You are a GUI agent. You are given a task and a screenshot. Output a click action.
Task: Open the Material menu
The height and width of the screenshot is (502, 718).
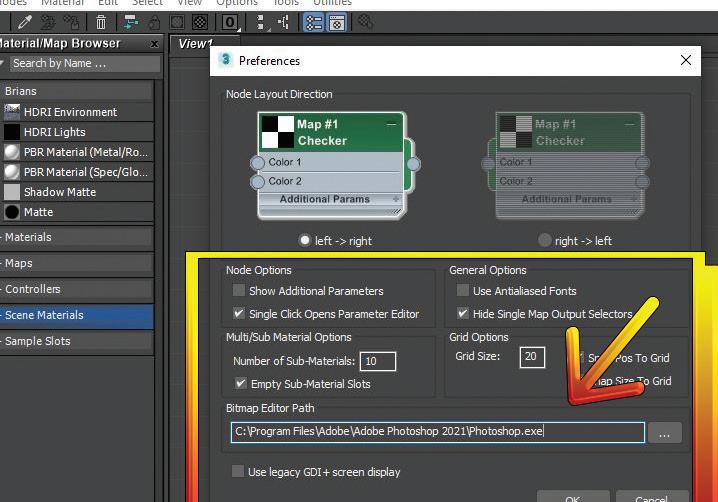tap(63, 3)
